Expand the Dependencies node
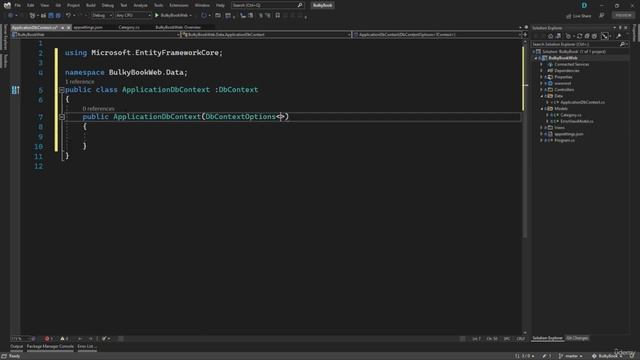640x360 pixels. tap(542, 71)
